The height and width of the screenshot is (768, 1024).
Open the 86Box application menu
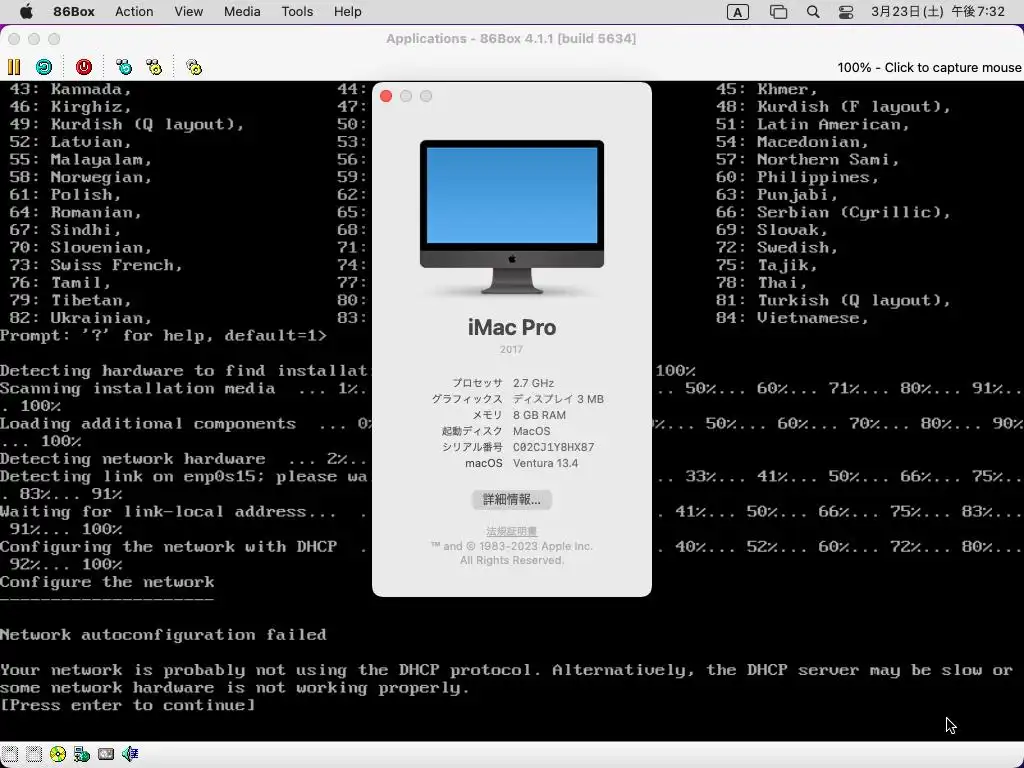74,11
